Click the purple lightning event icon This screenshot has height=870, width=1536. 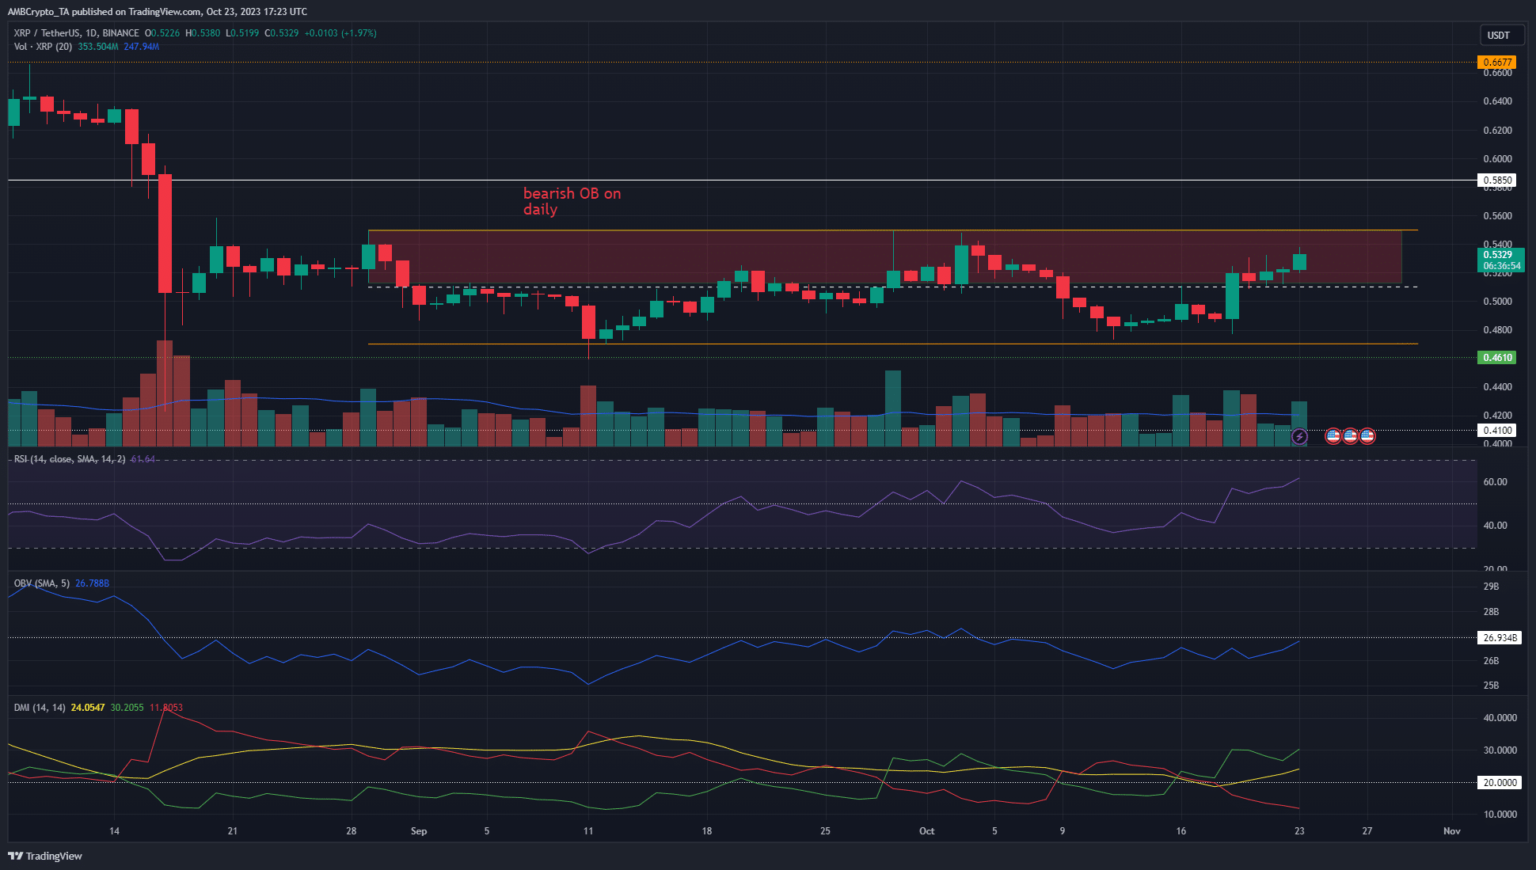pyautogui.click(x=1299, y=436)
